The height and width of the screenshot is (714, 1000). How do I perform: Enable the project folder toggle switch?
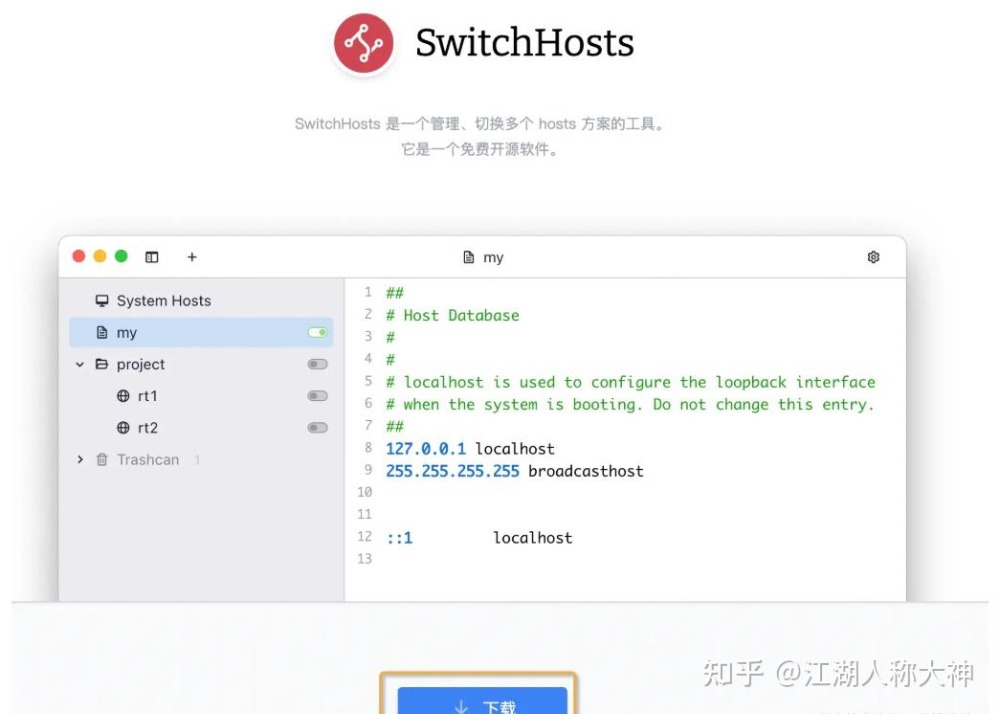pyautogui.click(x=318, y=365)
